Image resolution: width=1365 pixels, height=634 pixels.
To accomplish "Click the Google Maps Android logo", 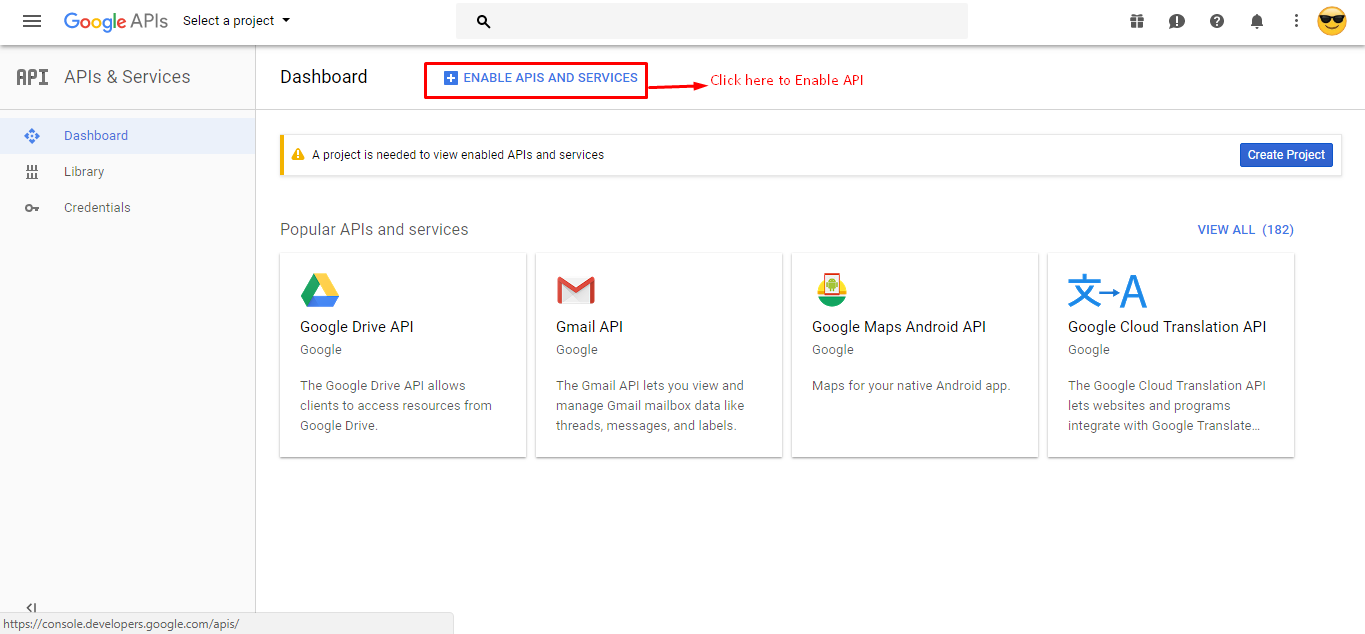I will (x=832, y=289).
